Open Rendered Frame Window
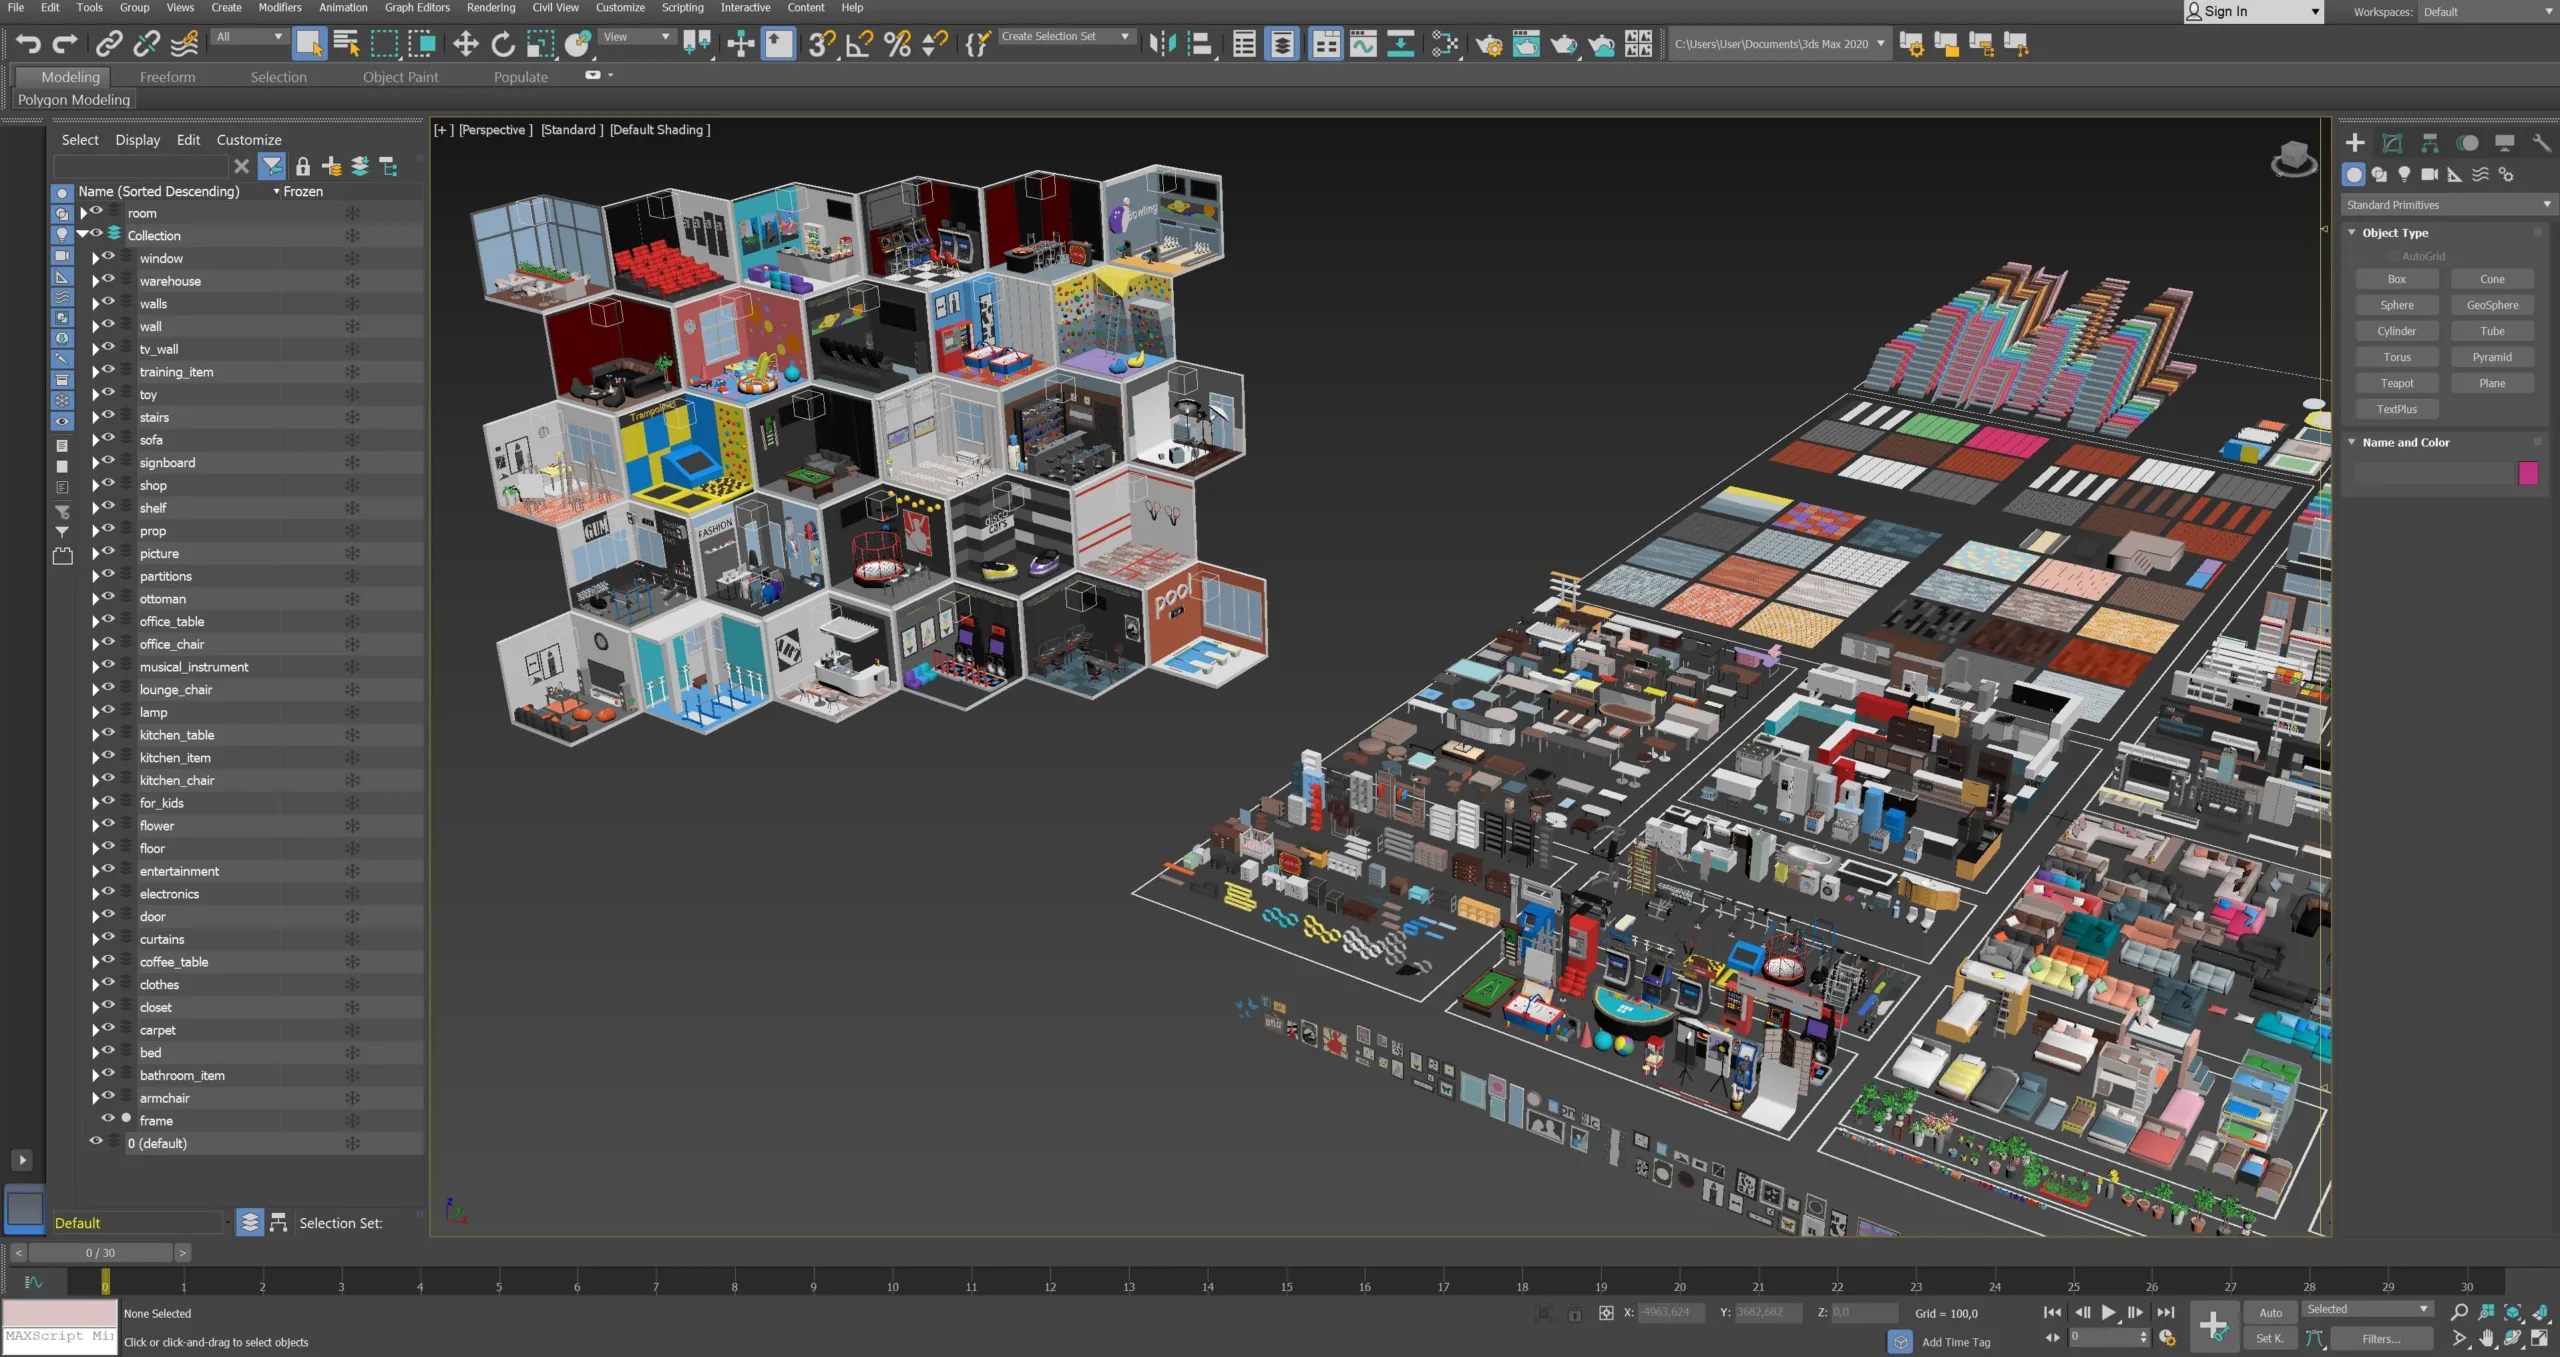This screenshot has height=1357, width=2560. 1526,43
